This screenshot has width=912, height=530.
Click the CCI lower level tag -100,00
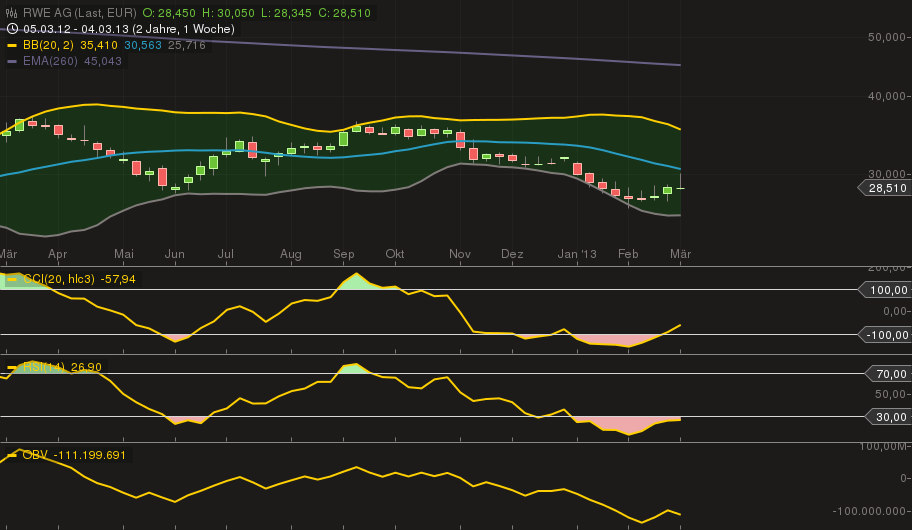click(885, 335)
